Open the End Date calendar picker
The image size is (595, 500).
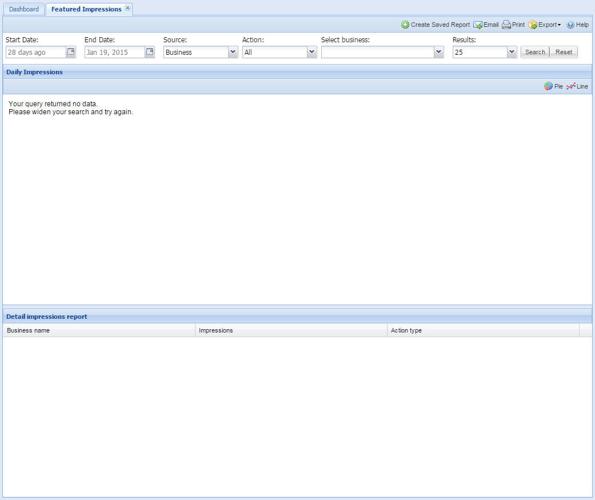tap(150, 52)
